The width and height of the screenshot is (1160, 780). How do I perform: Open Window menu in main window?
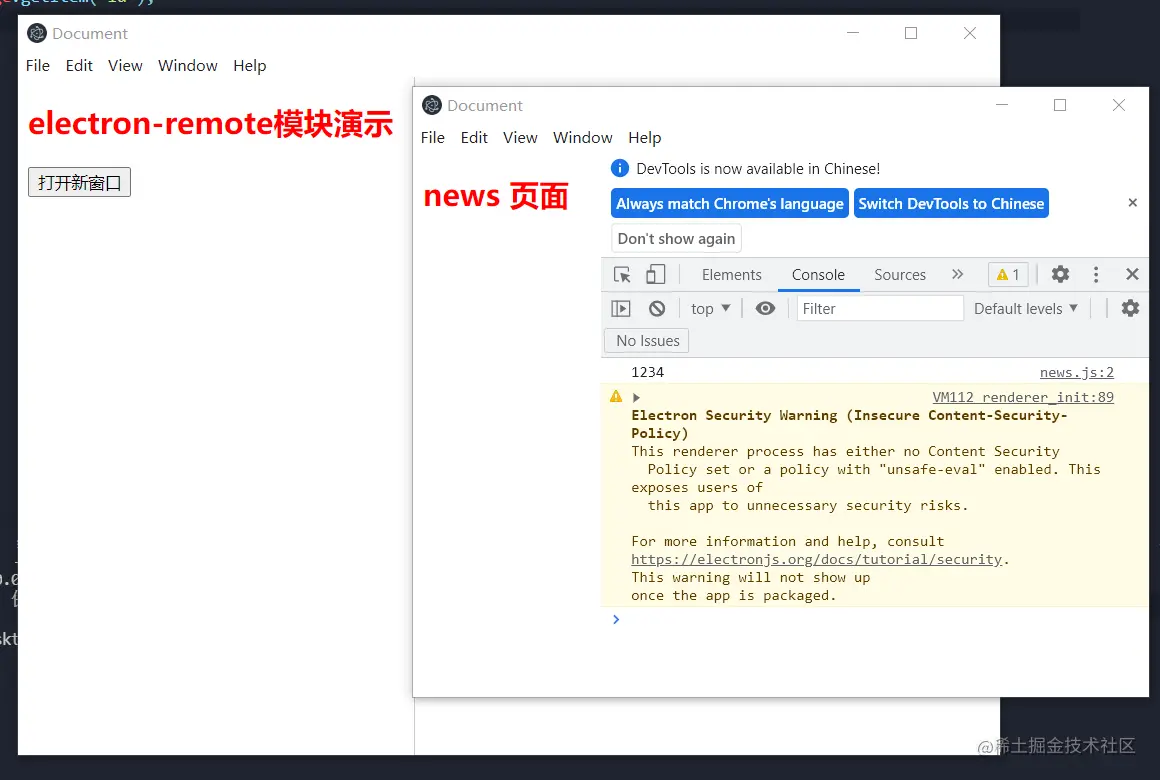(x=188, y=66)
